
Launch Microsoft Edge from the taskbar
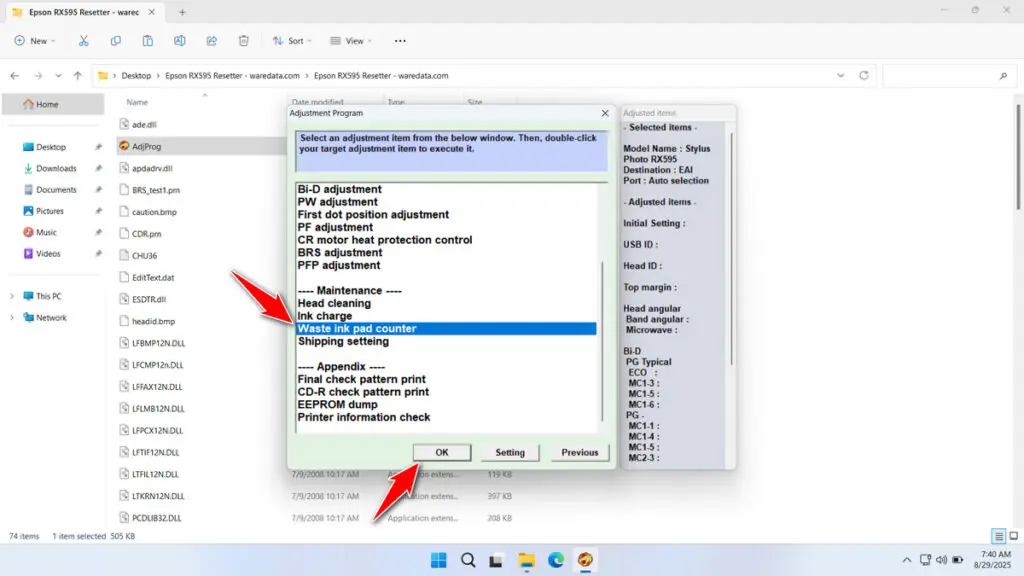(x=556, y=560)
